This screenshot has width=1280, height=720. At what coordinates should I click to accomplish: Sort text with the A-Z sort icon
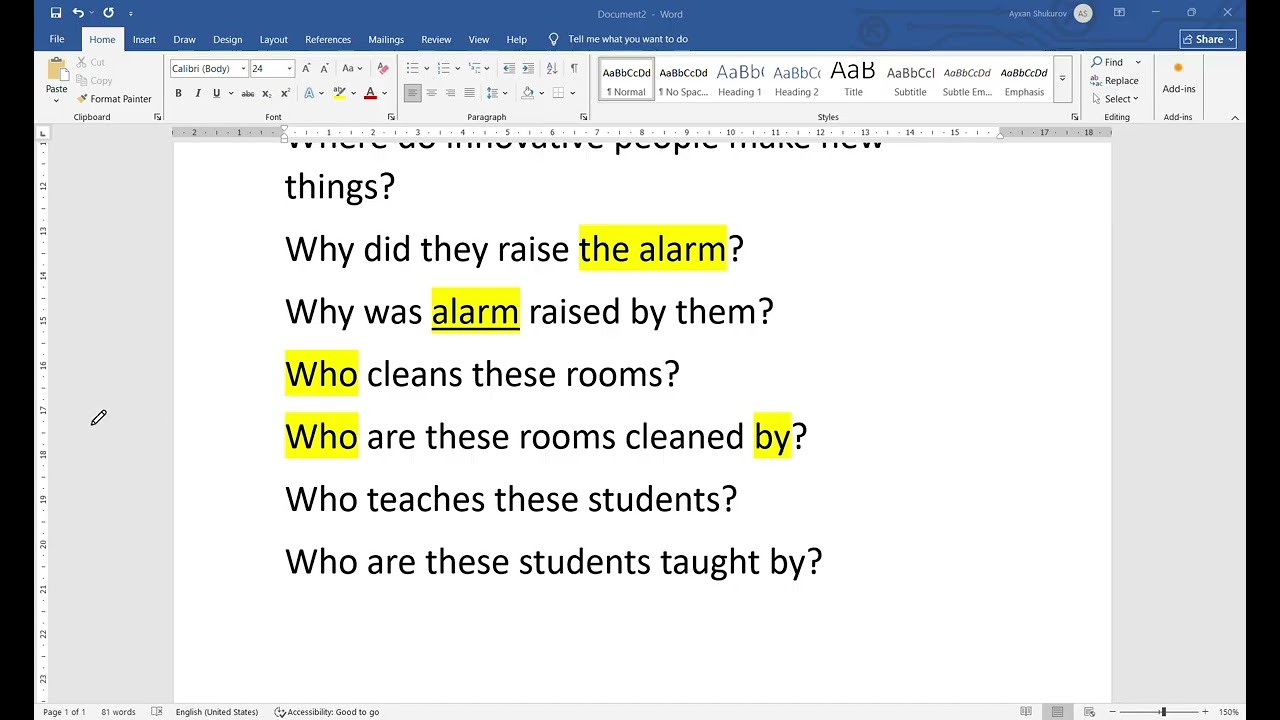(x=552, y=68)
